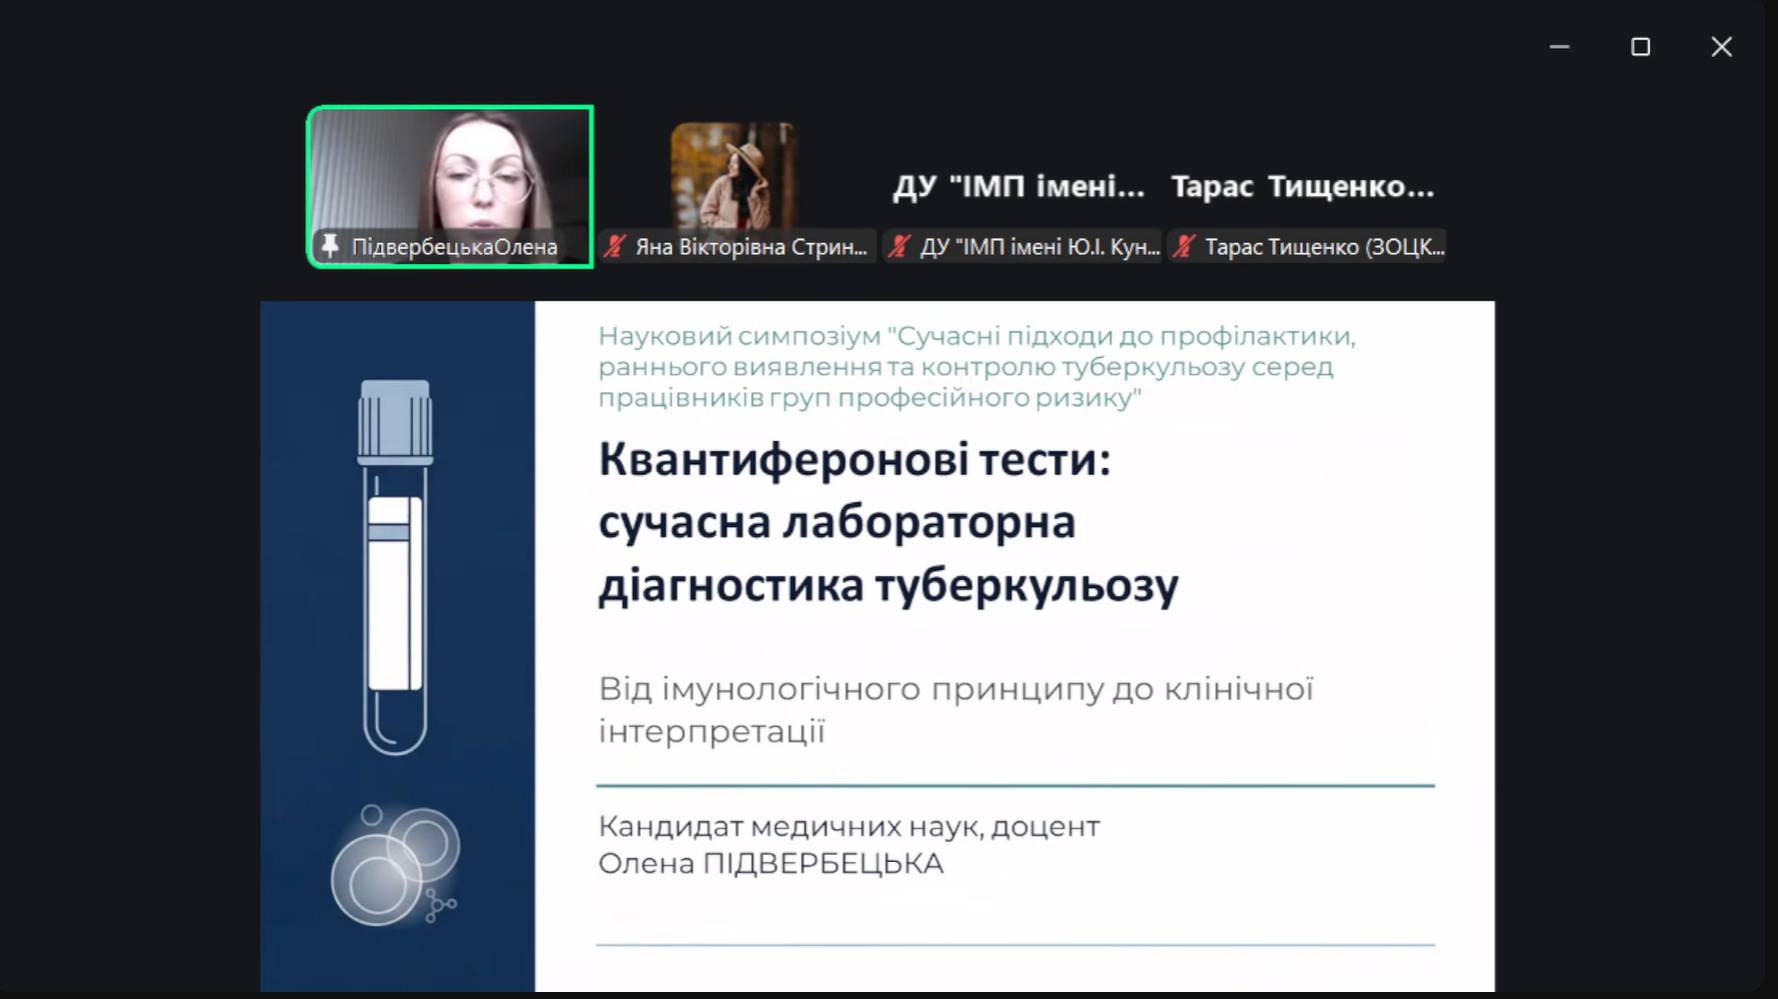1778x999 pixels.
Task: Minimize the meeting window
Action: [x=1559, y=47]
